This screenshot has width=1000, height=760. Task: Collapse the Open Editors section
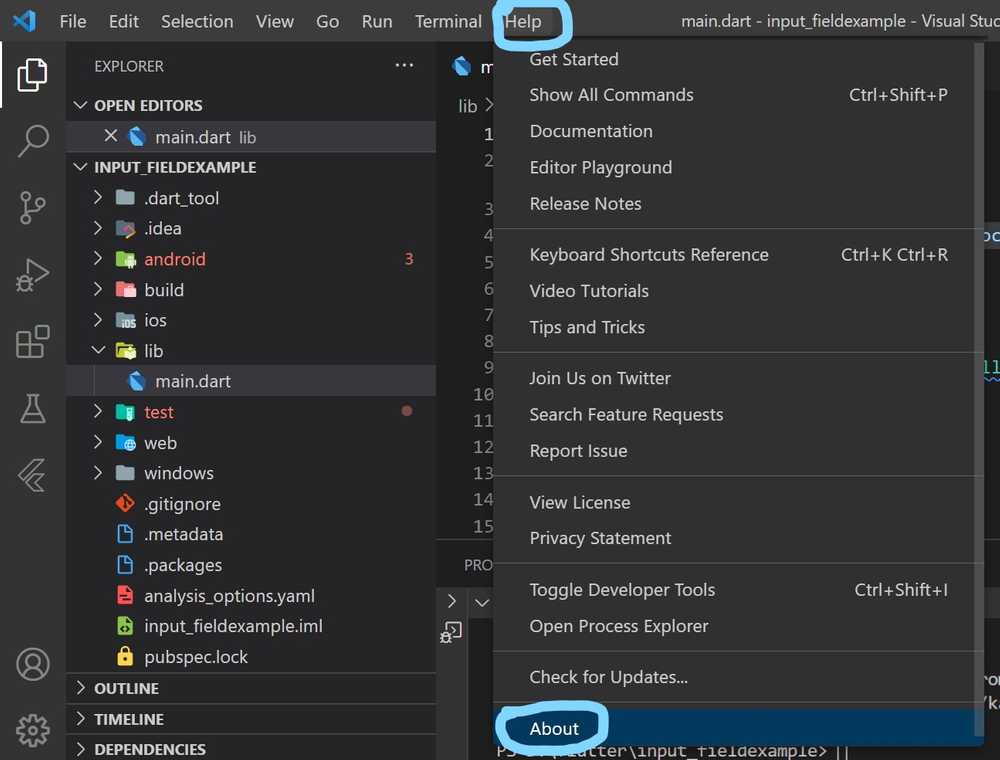coord(80,105)
